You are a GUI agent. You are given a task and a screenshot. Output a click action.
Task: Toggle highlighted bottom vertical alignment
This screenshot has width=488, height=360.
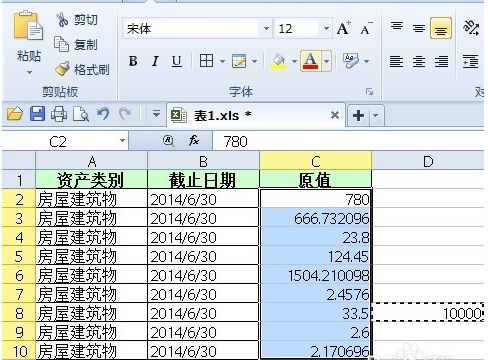tap(441, 28)
